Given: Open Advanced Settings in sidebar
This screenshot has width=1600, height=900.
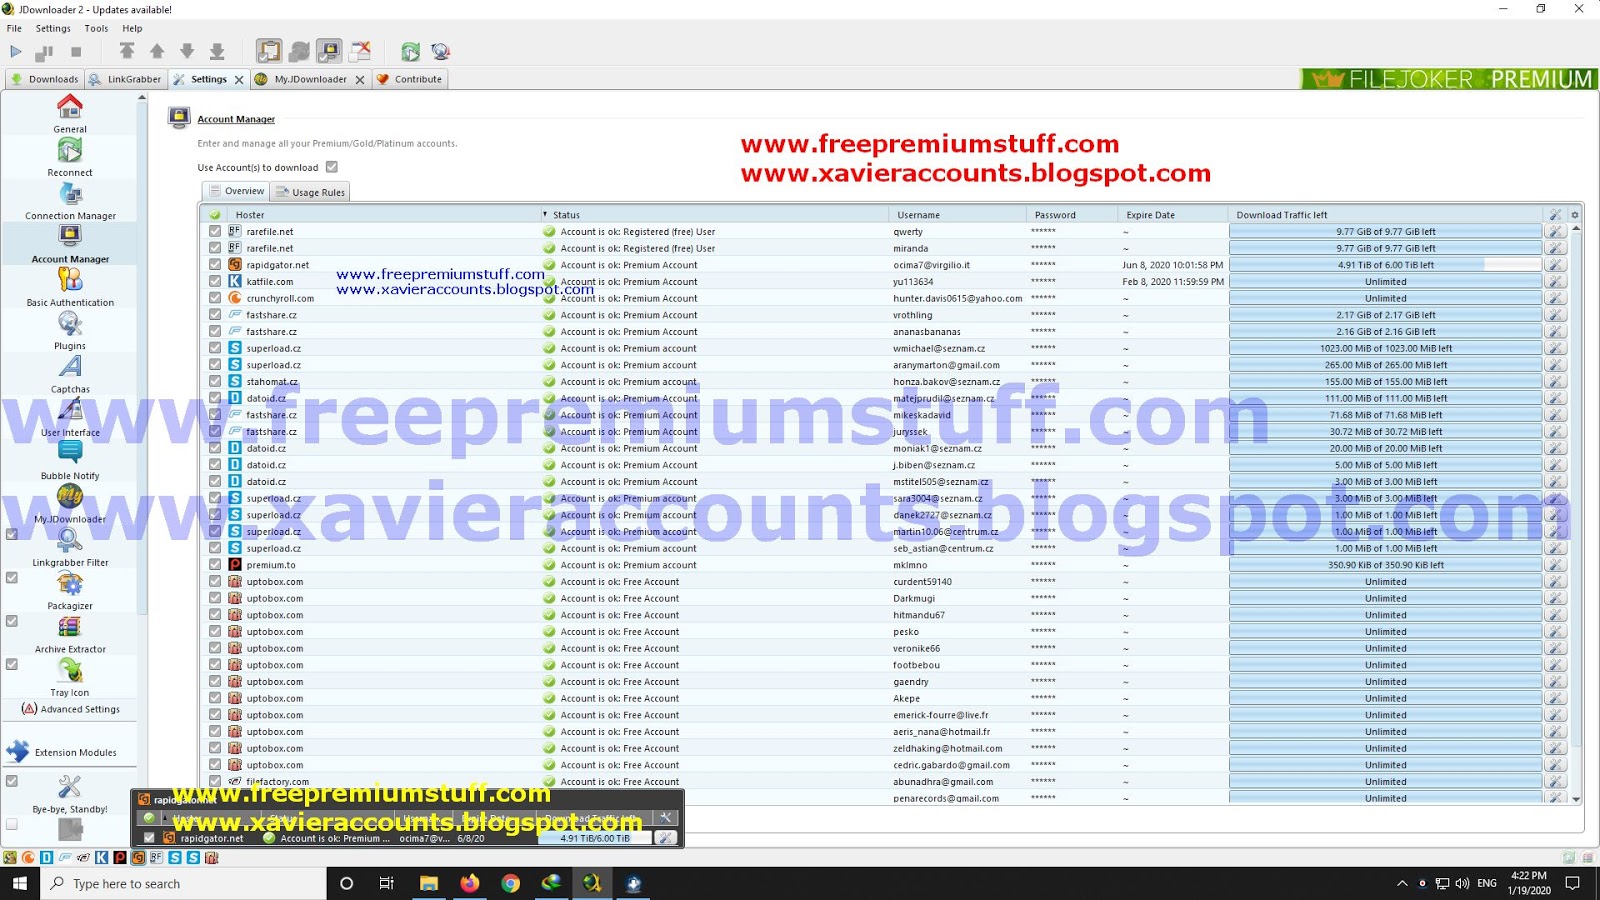Looking at the screenshot, I should [x=70, y=709].
